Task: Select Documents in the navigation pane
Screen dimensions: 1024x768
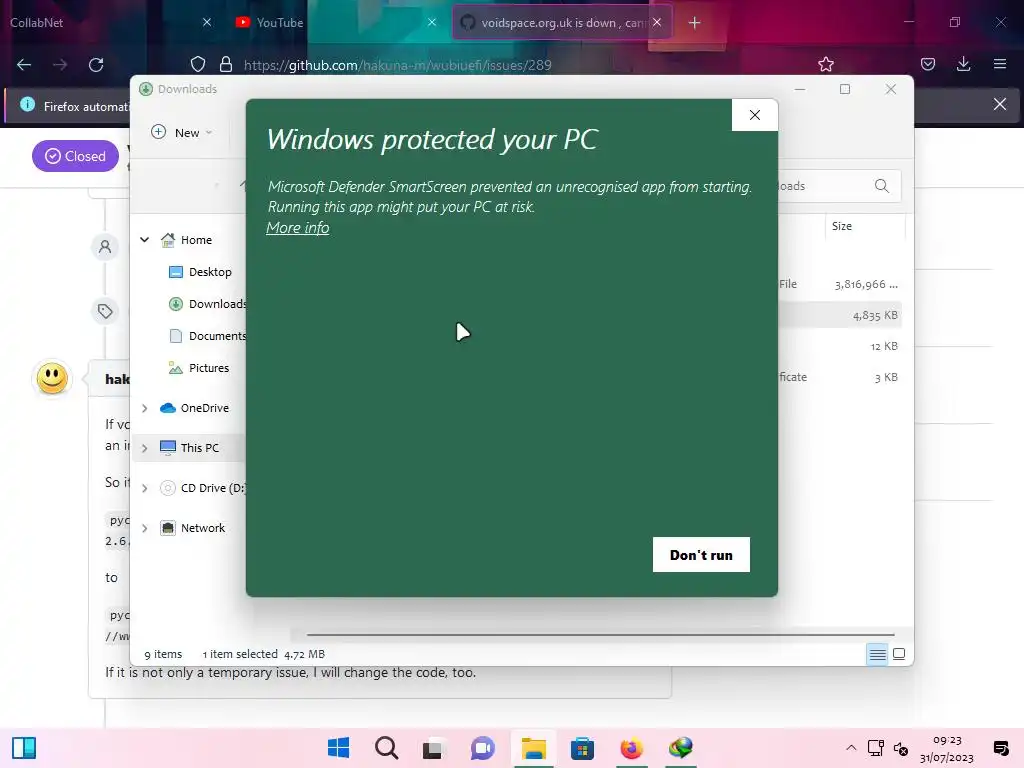Action: pos(208,336)
